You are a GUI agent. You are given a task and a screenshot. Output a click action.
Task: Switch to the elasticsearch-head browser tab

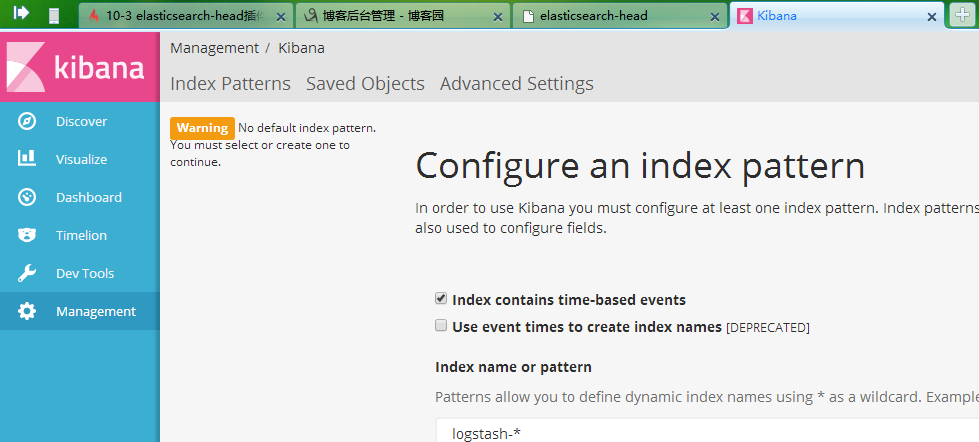coord(620,16)
